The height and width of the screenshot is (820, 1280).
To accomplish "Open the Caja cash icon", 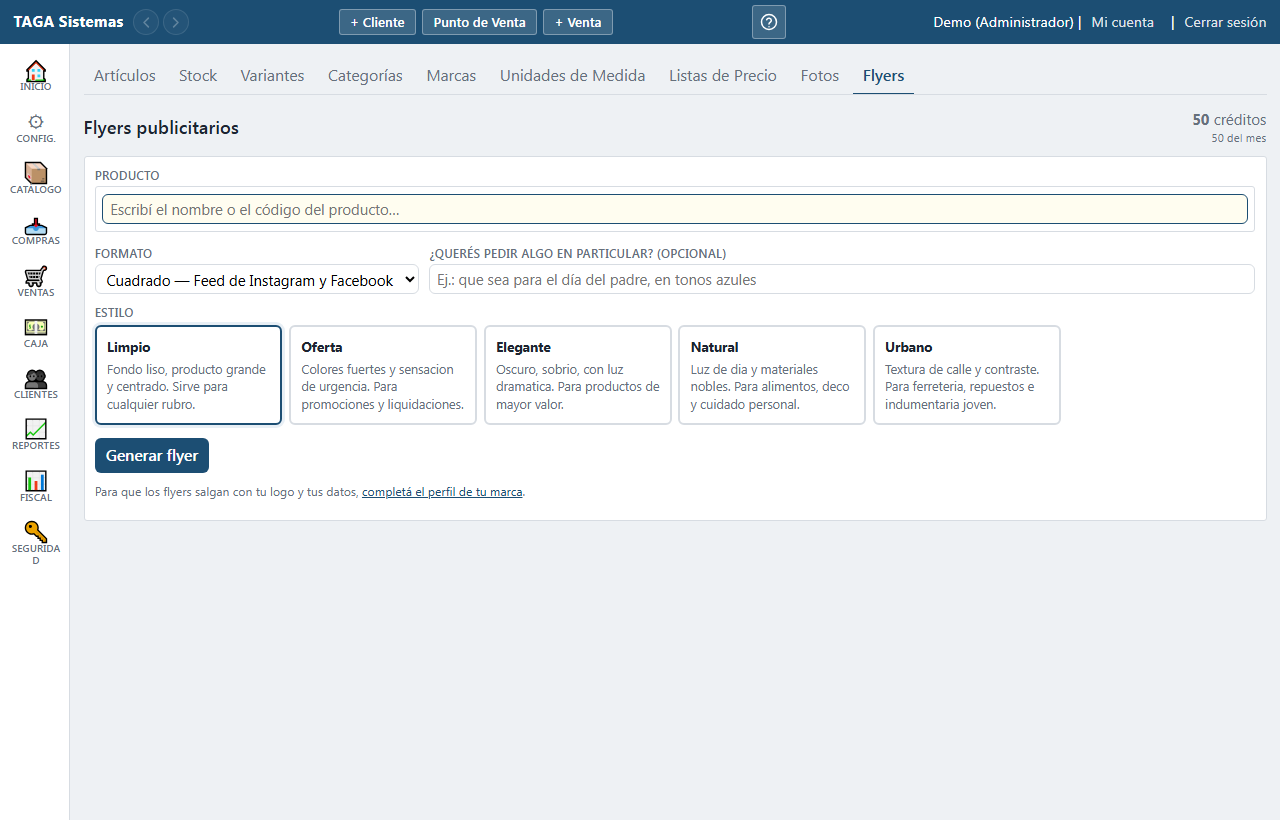I will (x=35, y=327).
